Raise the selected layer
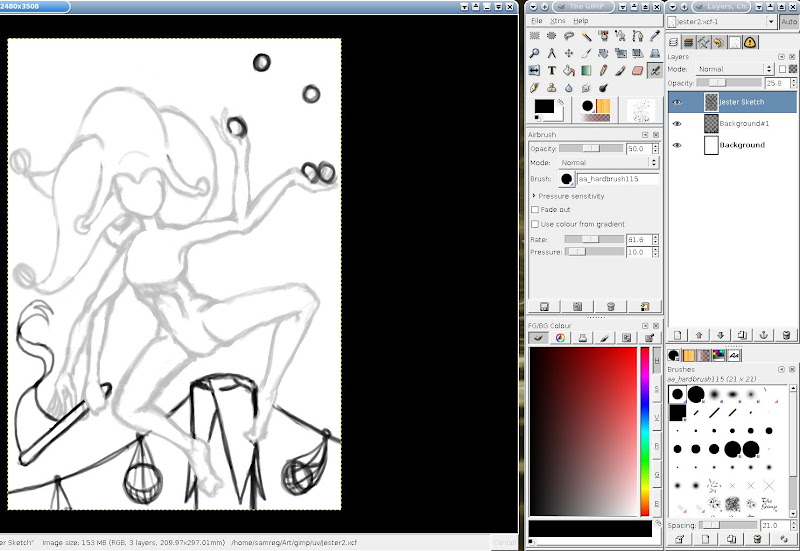 pyautogui.click(x=699, y=335)
